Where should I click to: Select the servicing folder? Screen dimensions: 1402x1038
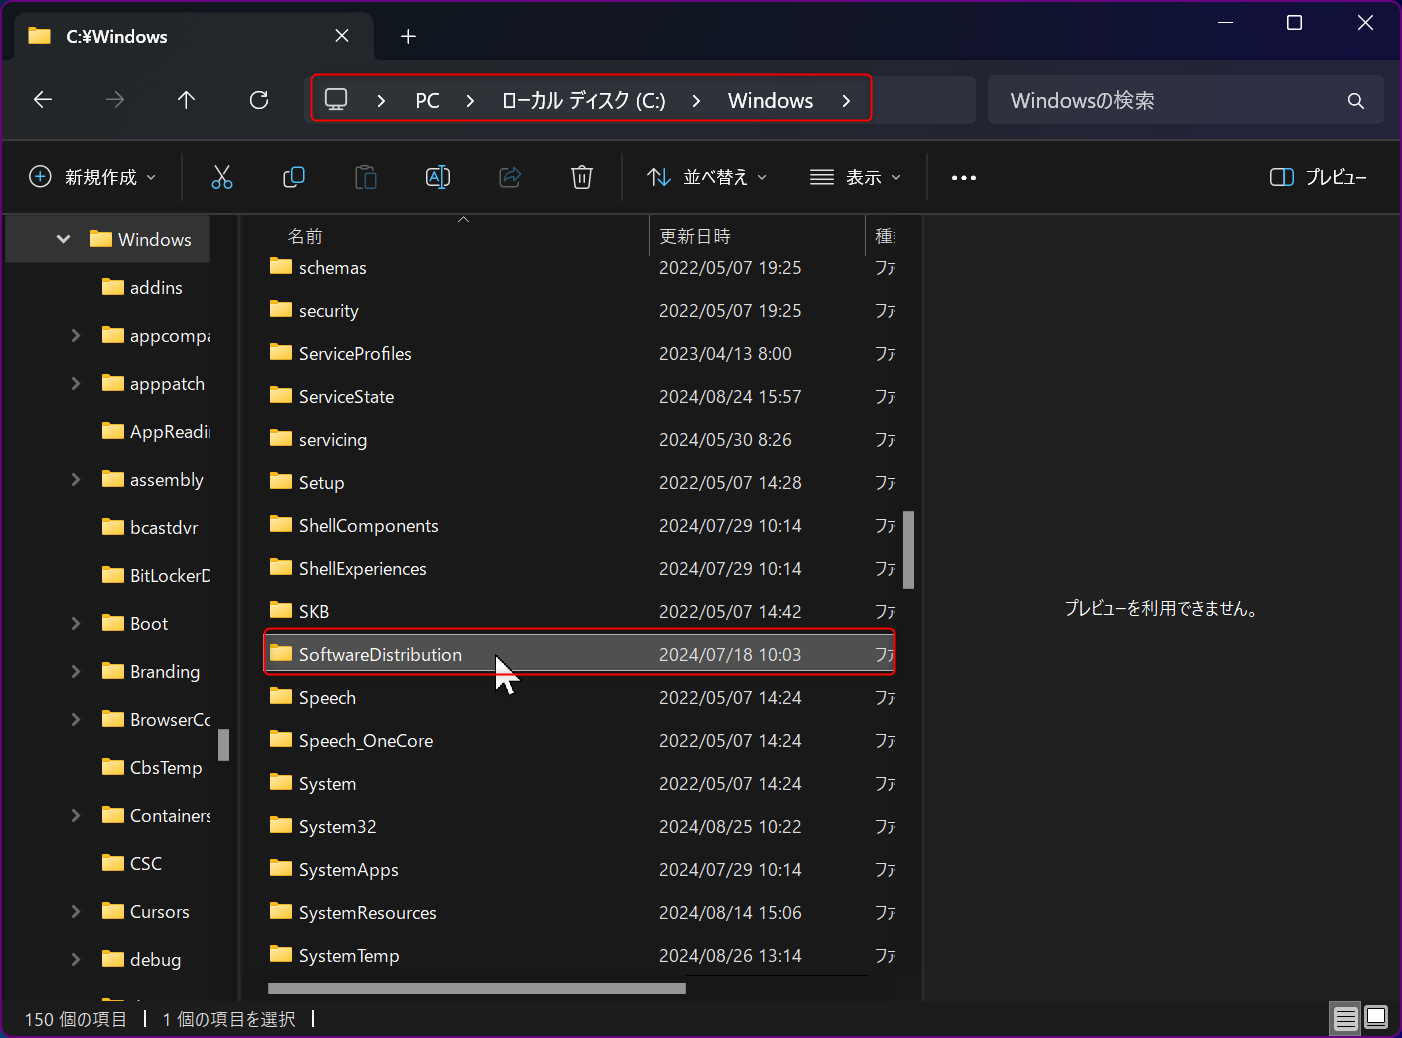580,440
